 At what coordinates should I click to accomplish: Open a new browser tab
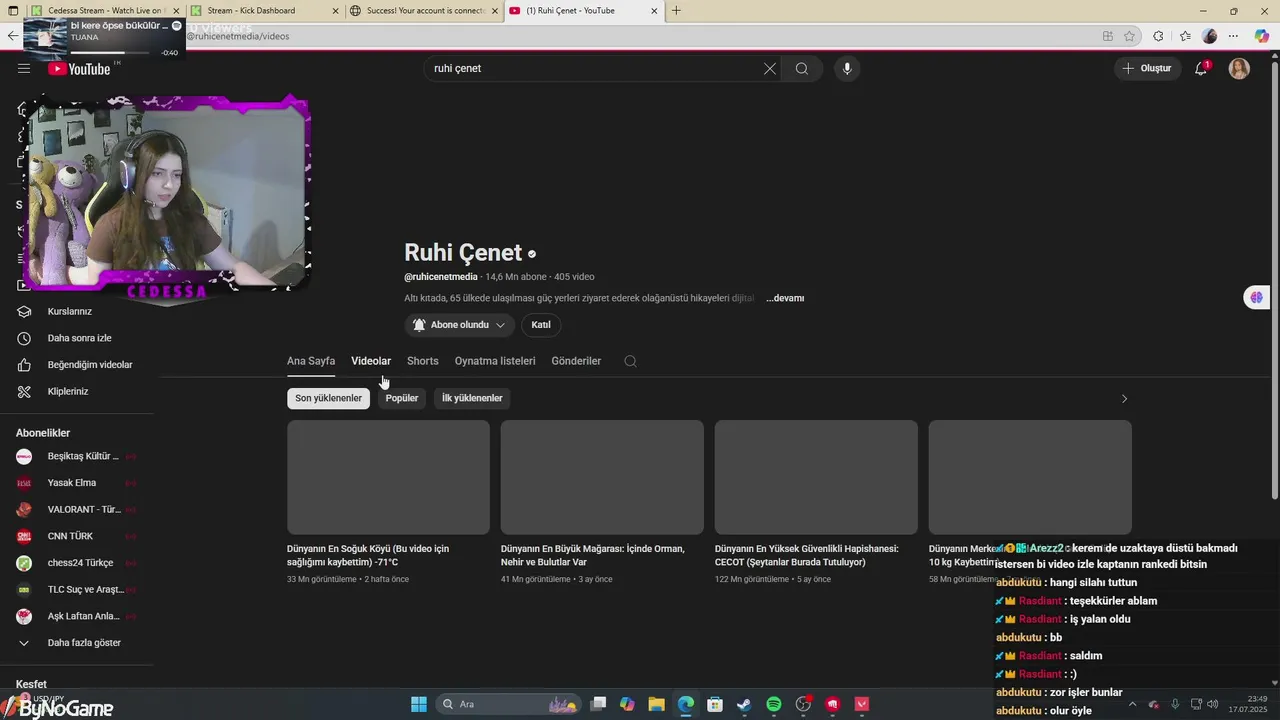[677, 11]
